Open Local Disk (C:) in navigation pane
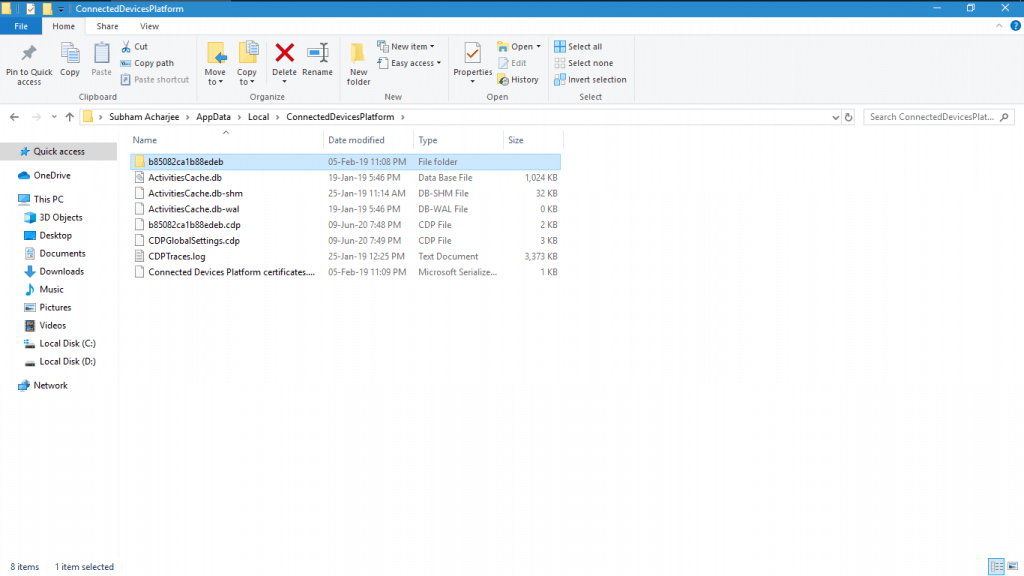Image resolution: width=1024 pixels, height=576 pixels. coord(67,343)
